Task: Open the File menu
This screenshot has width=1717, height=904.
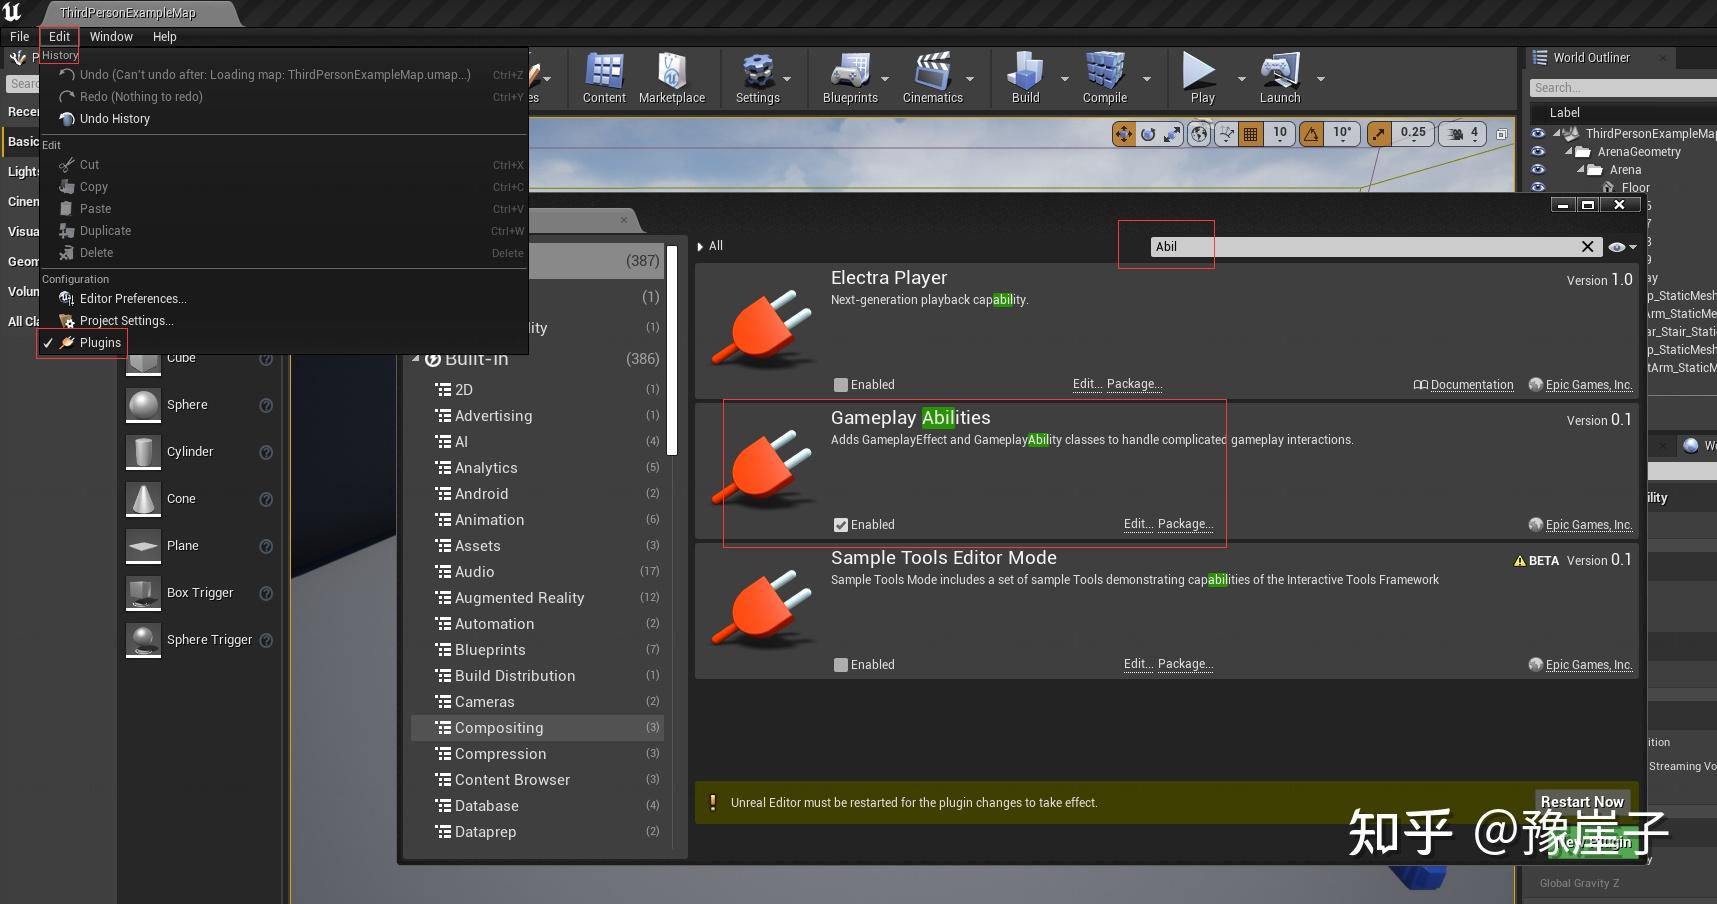Action: click(20, 37)
